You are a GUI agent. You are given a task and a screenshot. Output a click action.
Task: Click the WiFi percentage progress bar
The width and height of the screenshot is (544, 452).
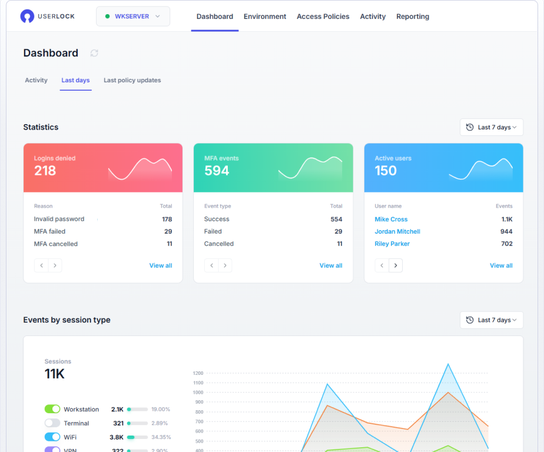tap(137, 437)
